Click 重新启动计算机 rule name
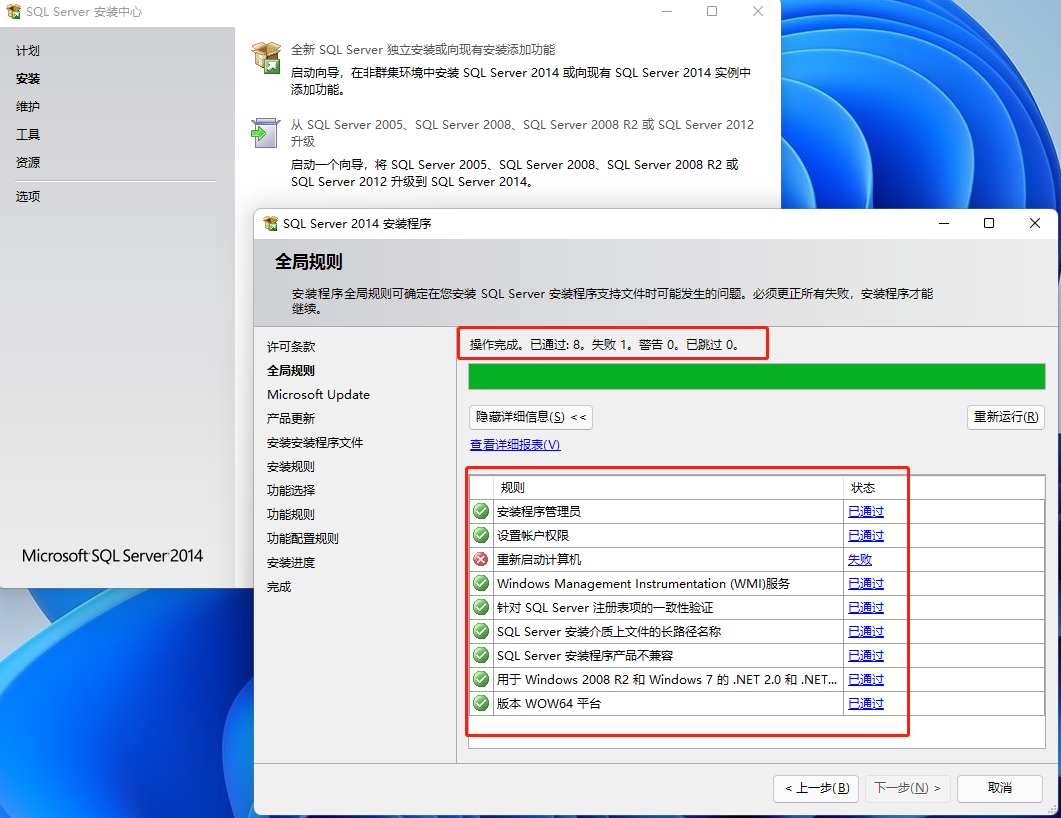The height and width of the screenshot is (818, 1061). (x=539, y=560)
